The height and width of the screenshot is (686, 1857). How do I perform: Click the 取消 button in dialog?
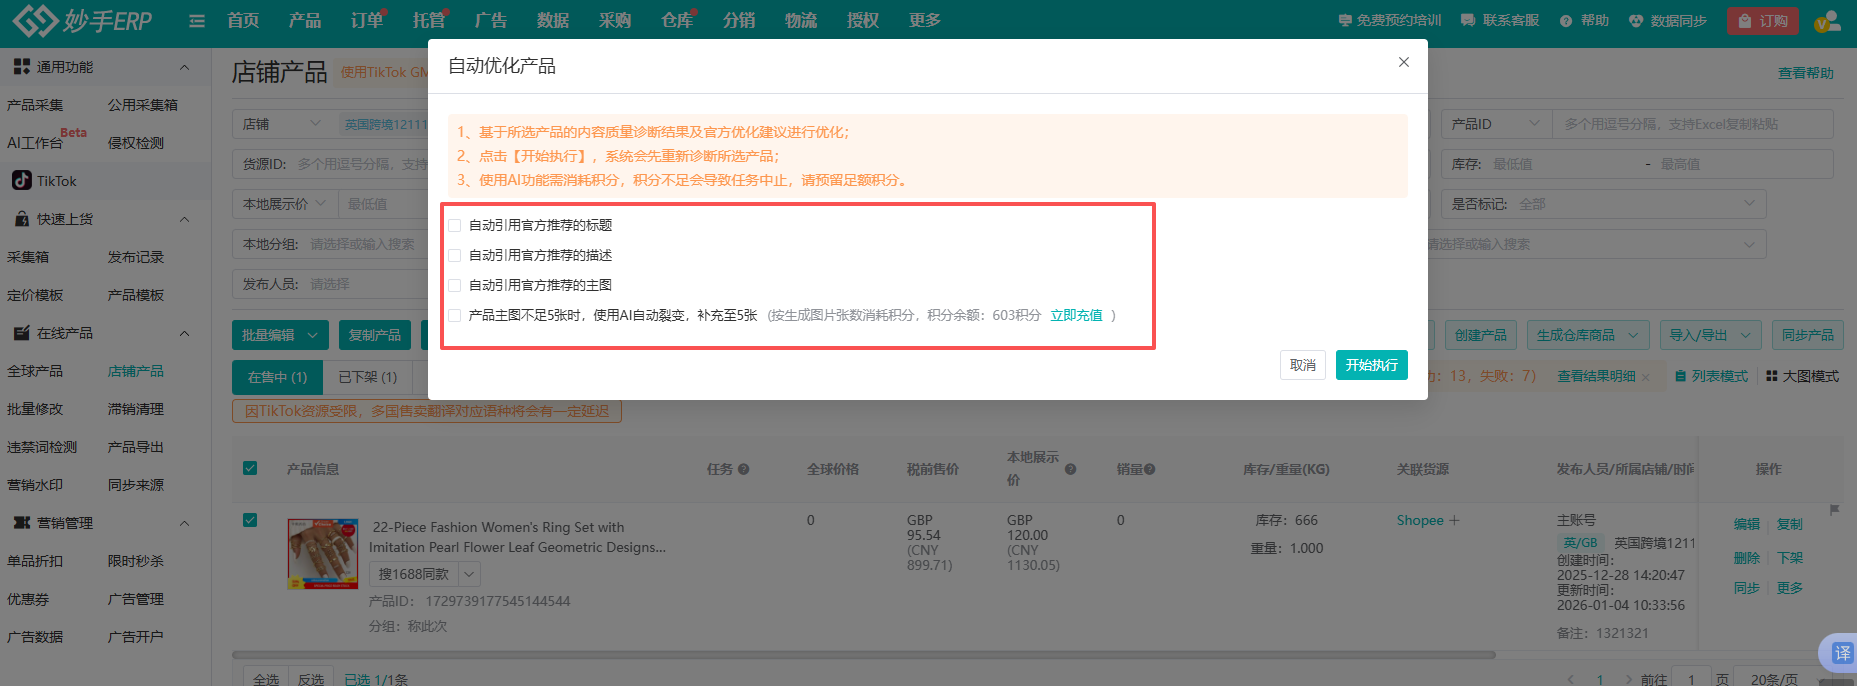click(1302, 365)
